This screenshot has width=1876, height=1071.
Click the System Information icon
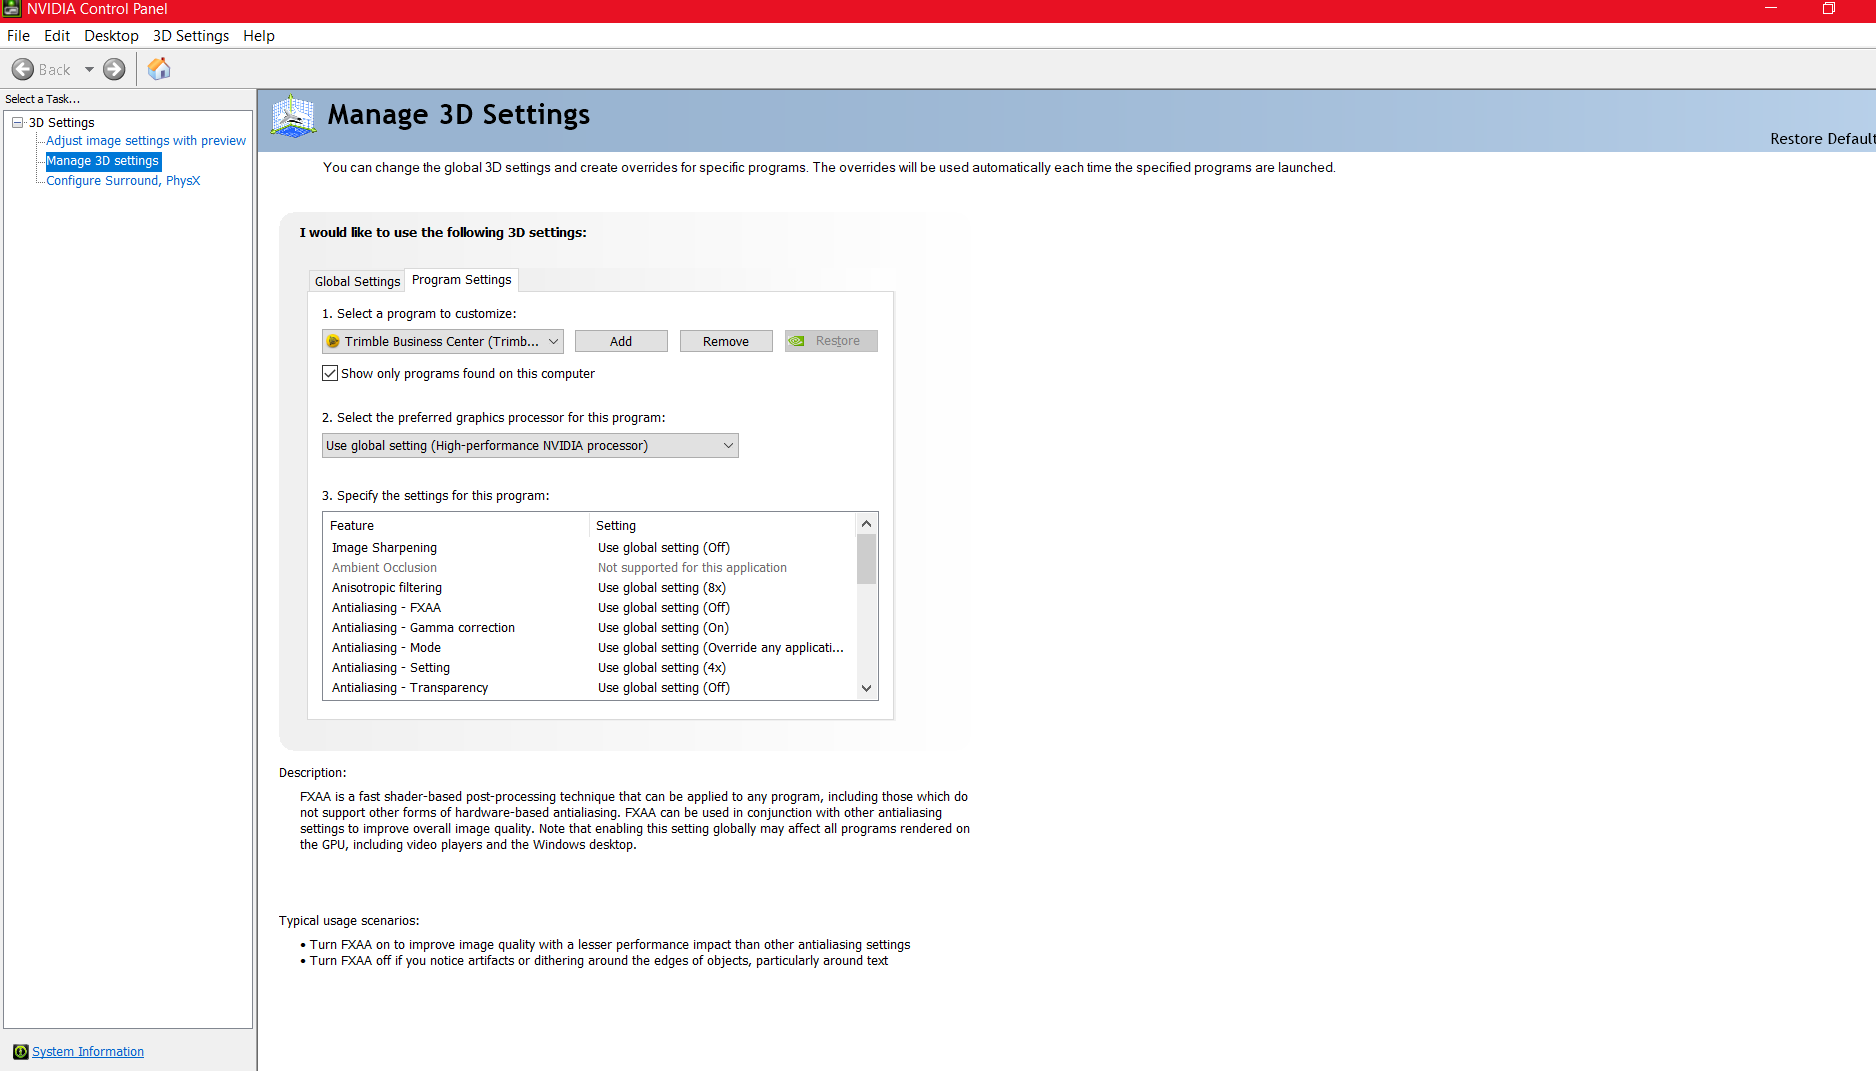[x=20, y=1052]
